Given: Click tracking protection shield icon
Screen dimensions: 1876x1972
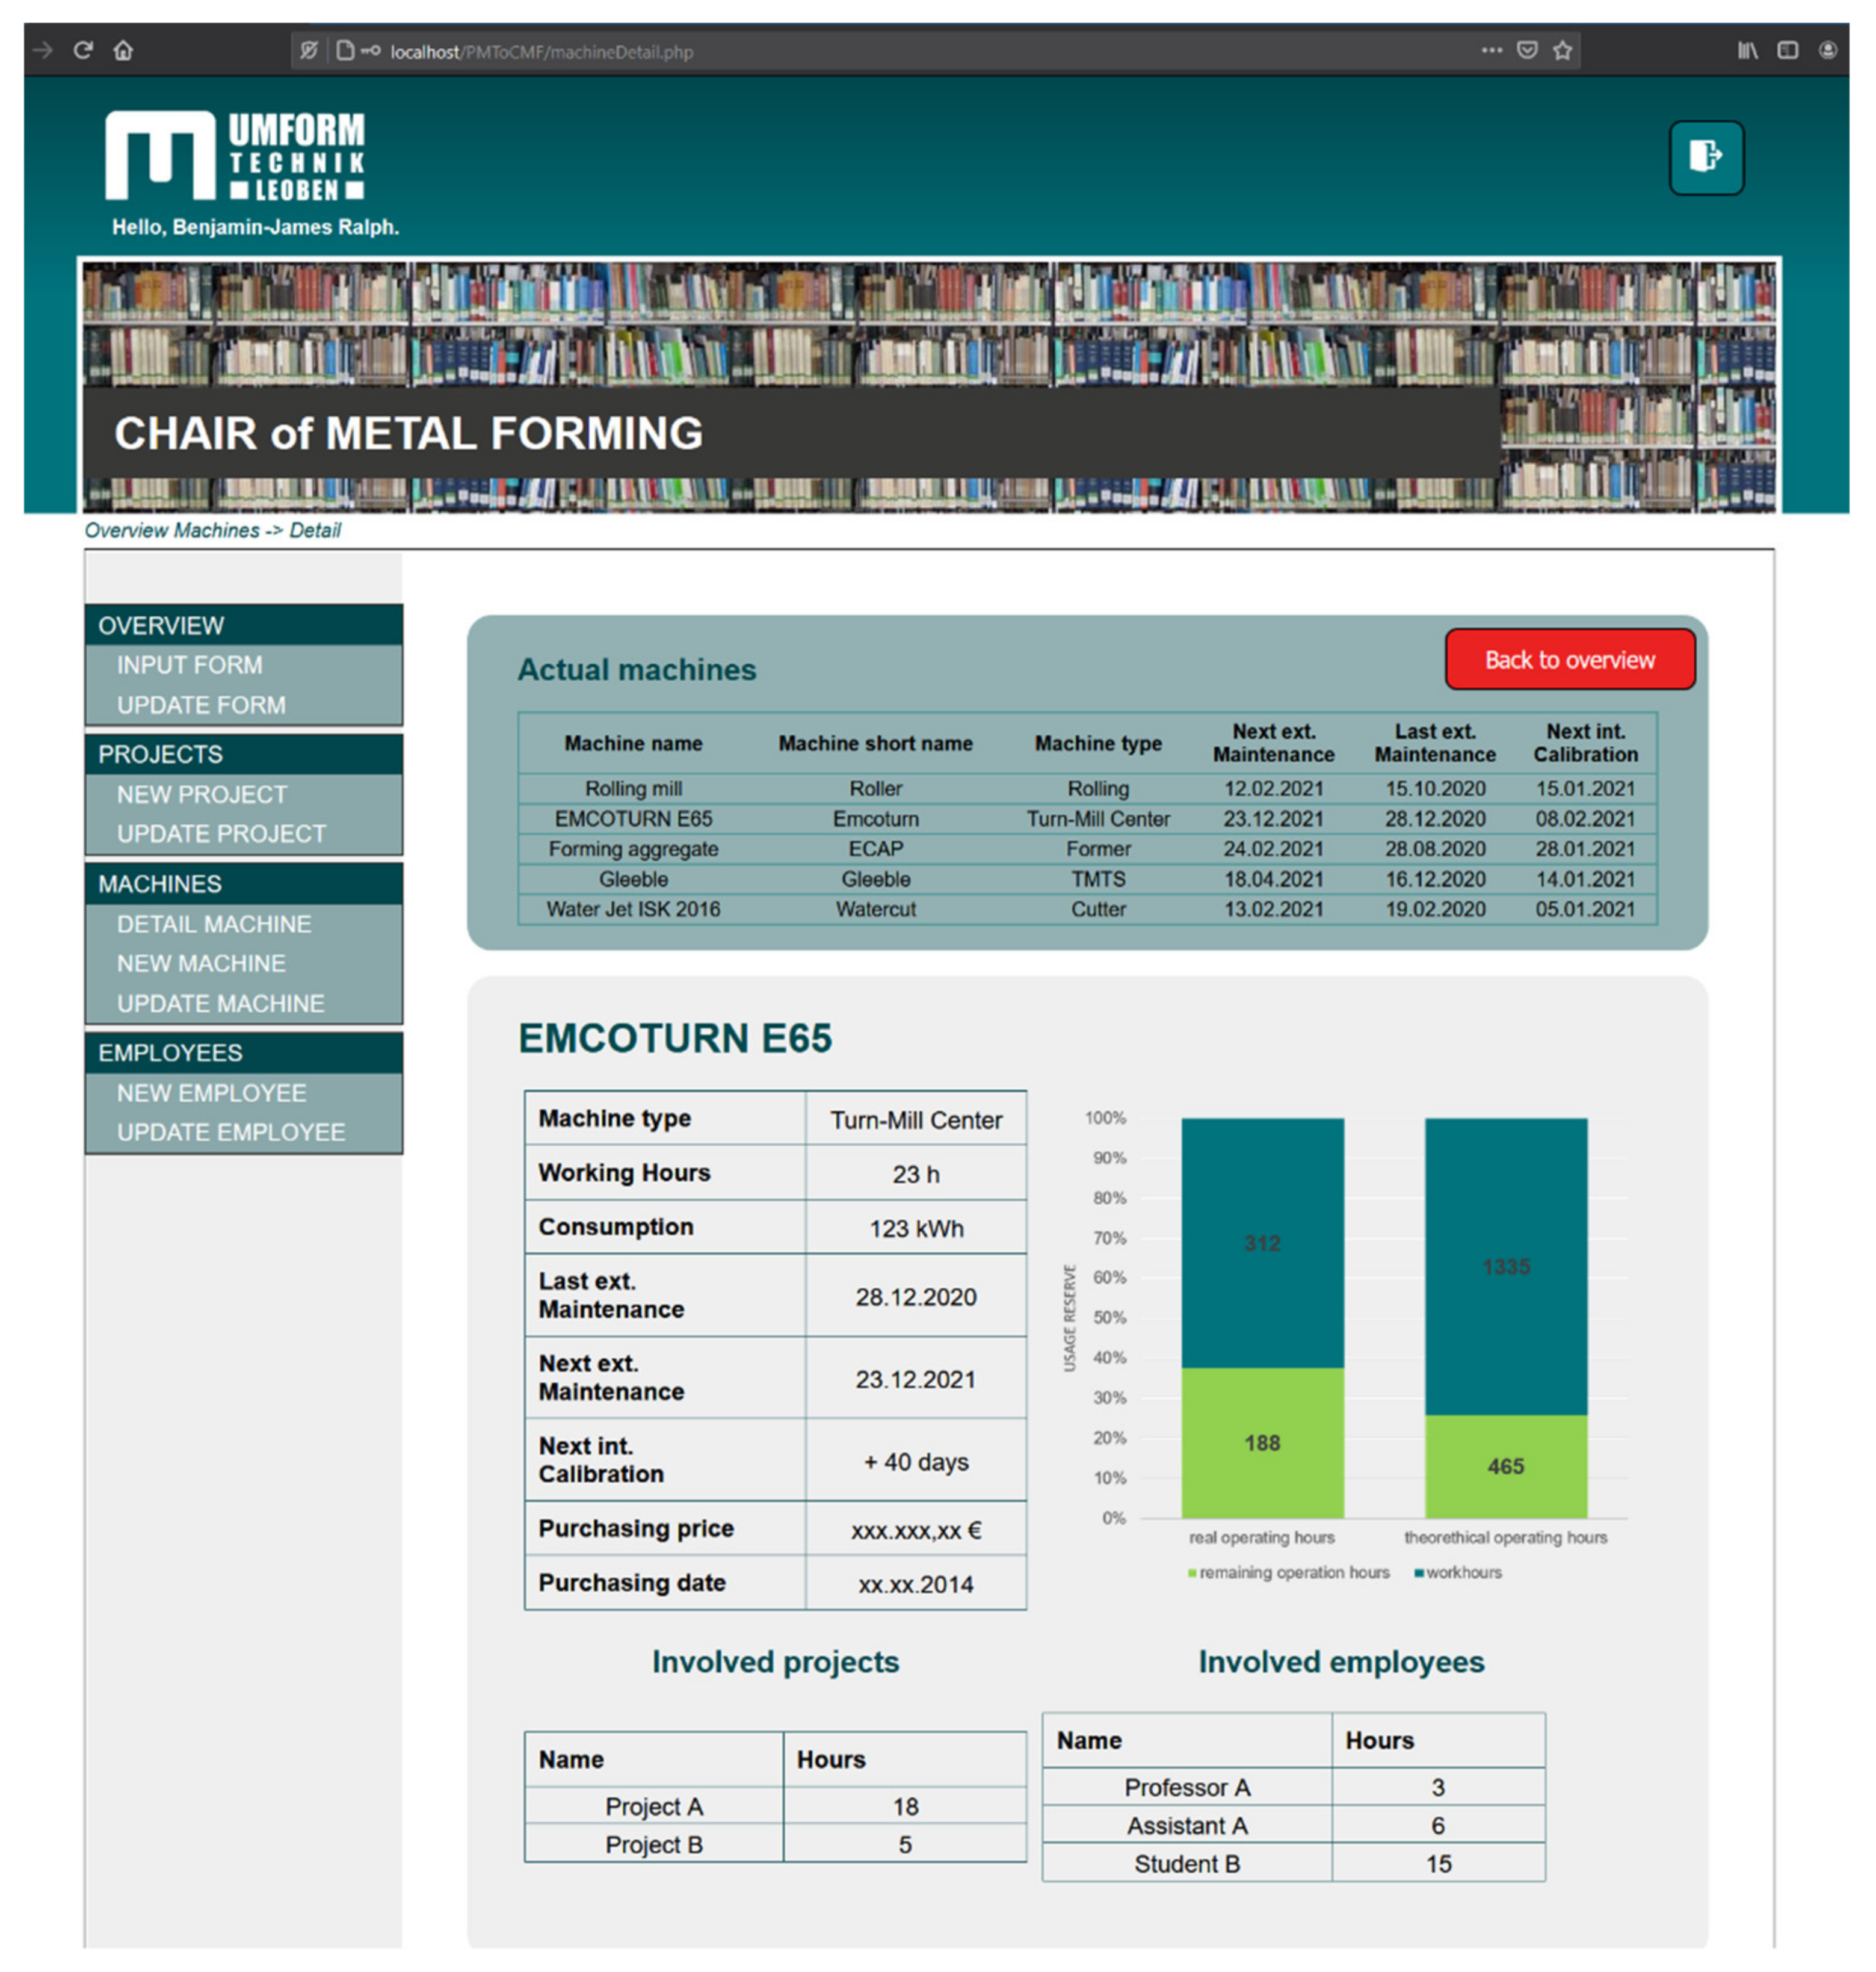Looking at the screenshot, I should [x=309, y=50].
